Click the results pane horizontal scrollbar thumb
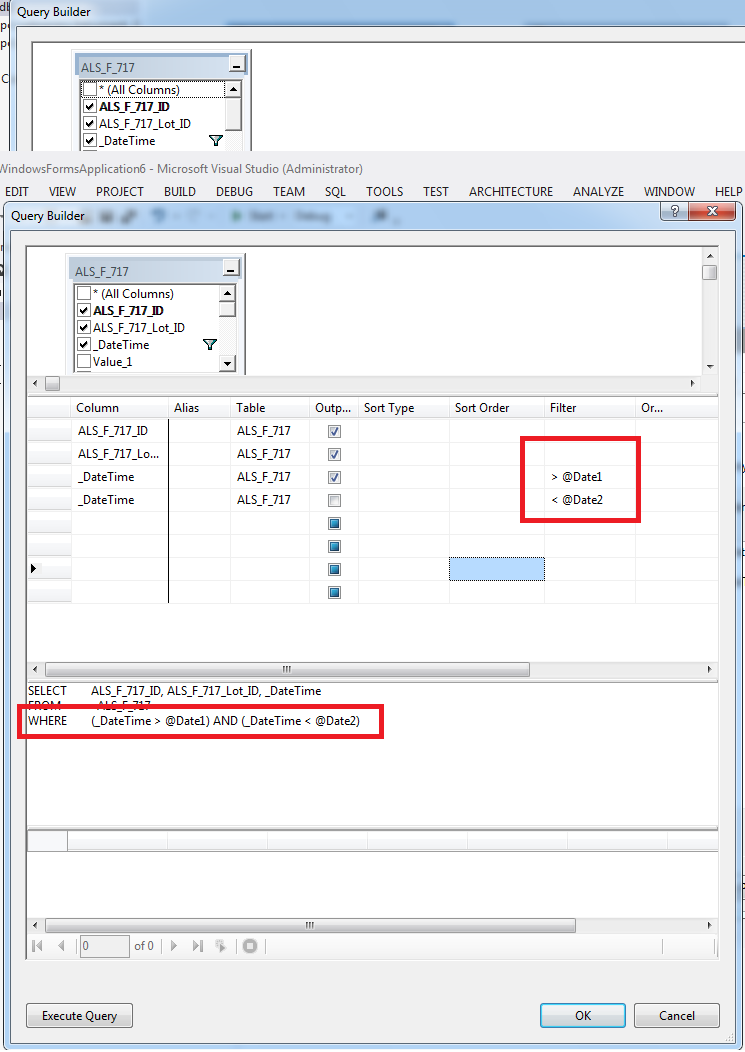This screenshot has height=1052, width=745. coord(310,925)
